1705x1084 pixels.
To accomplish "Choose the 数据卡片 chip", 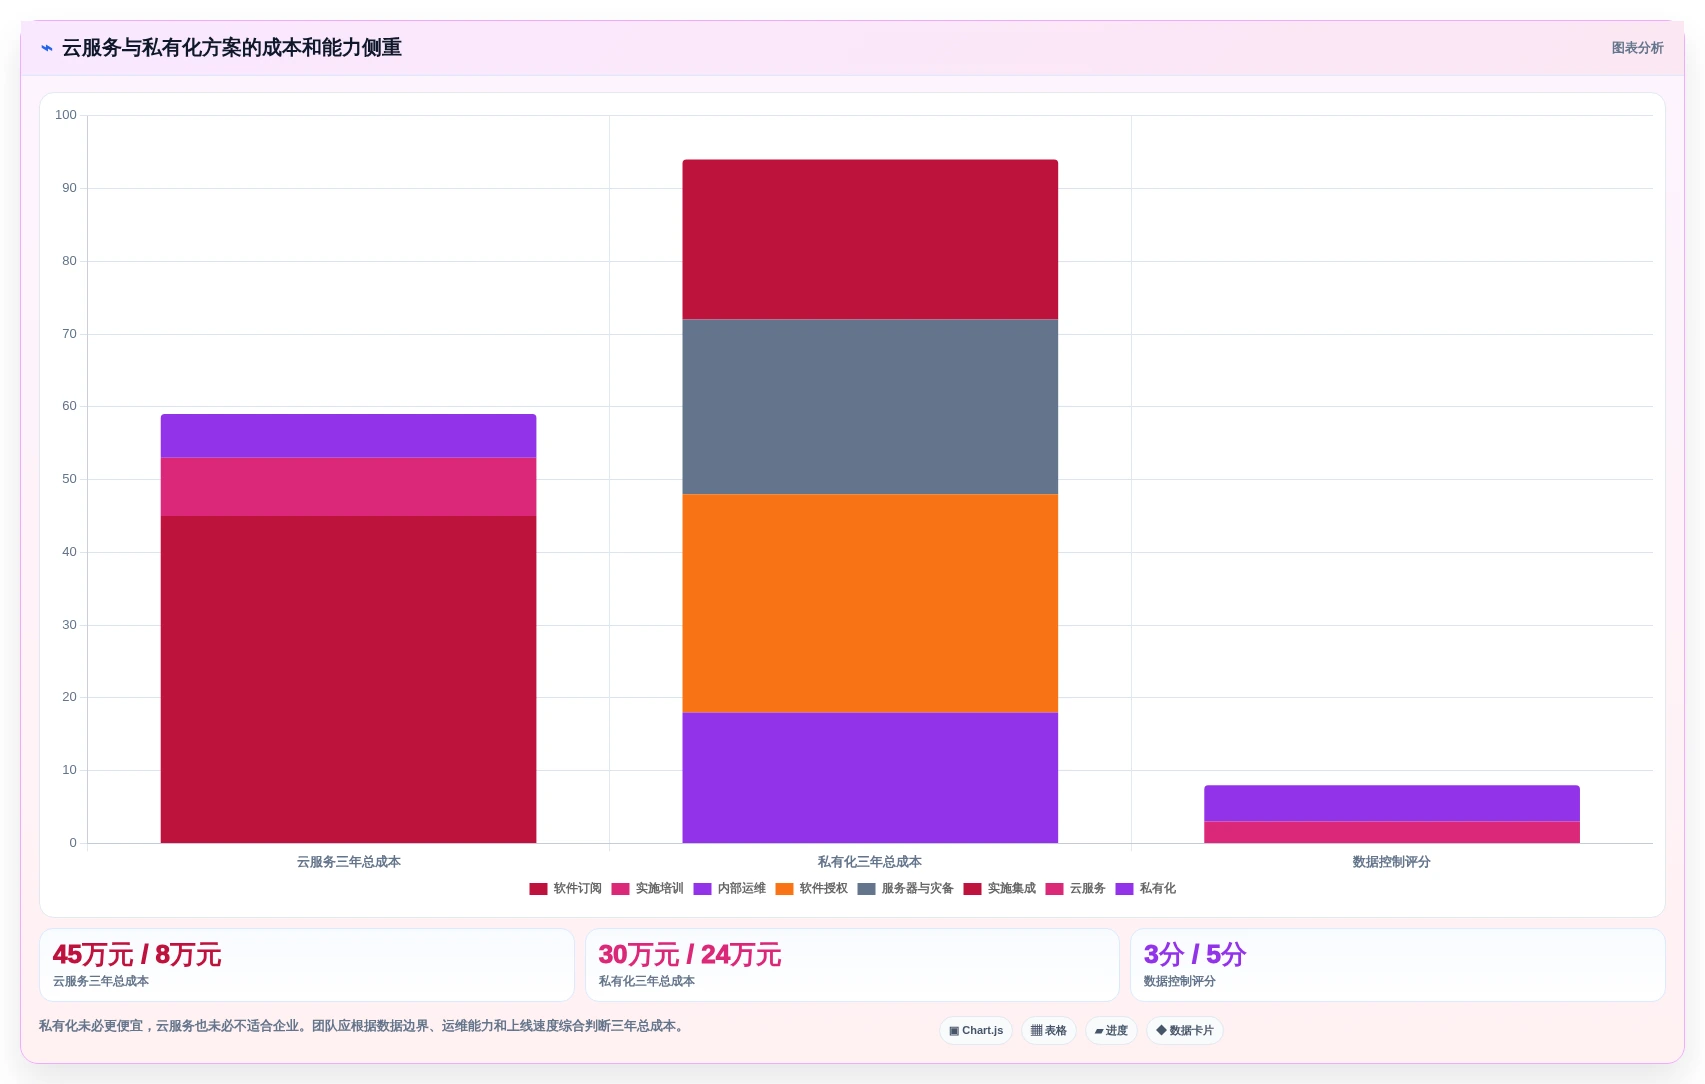I will (x=1184, y=1030).
